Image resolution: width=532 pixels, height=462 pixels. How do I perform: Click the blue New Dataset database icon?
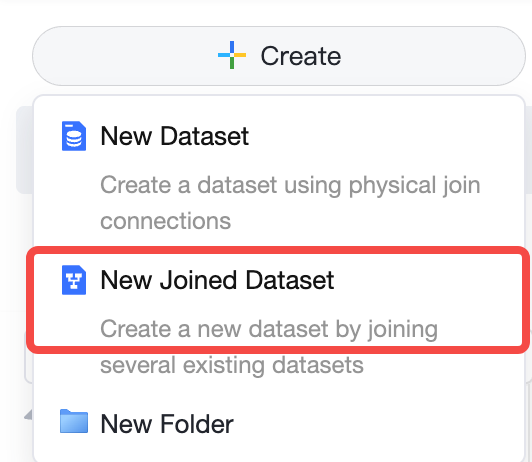(x=74, y=136)
